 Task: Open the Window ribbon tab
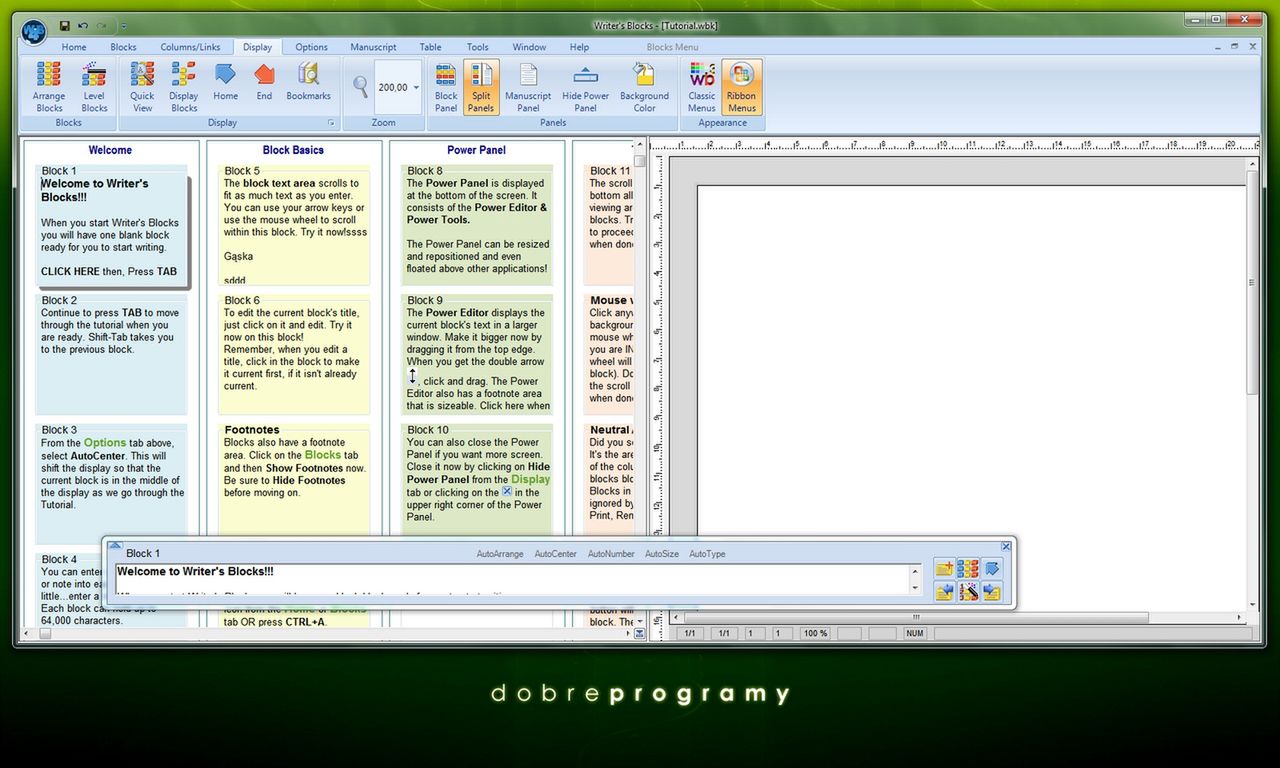[x=529, y=47]
